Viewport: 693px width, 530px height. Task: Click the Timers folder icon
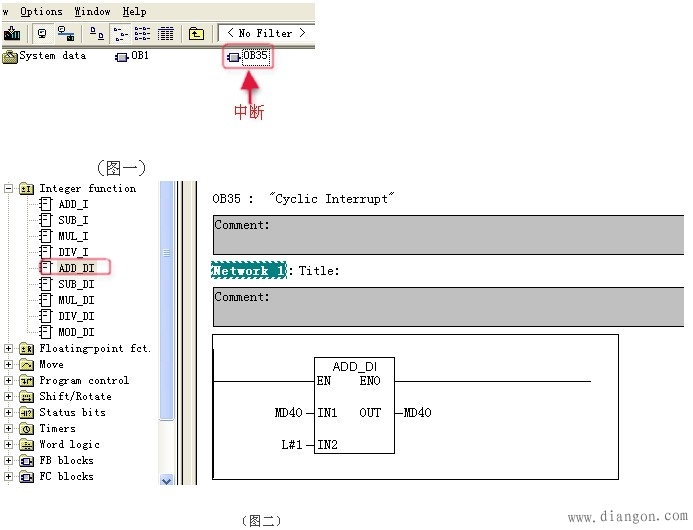tap(26, 429)
